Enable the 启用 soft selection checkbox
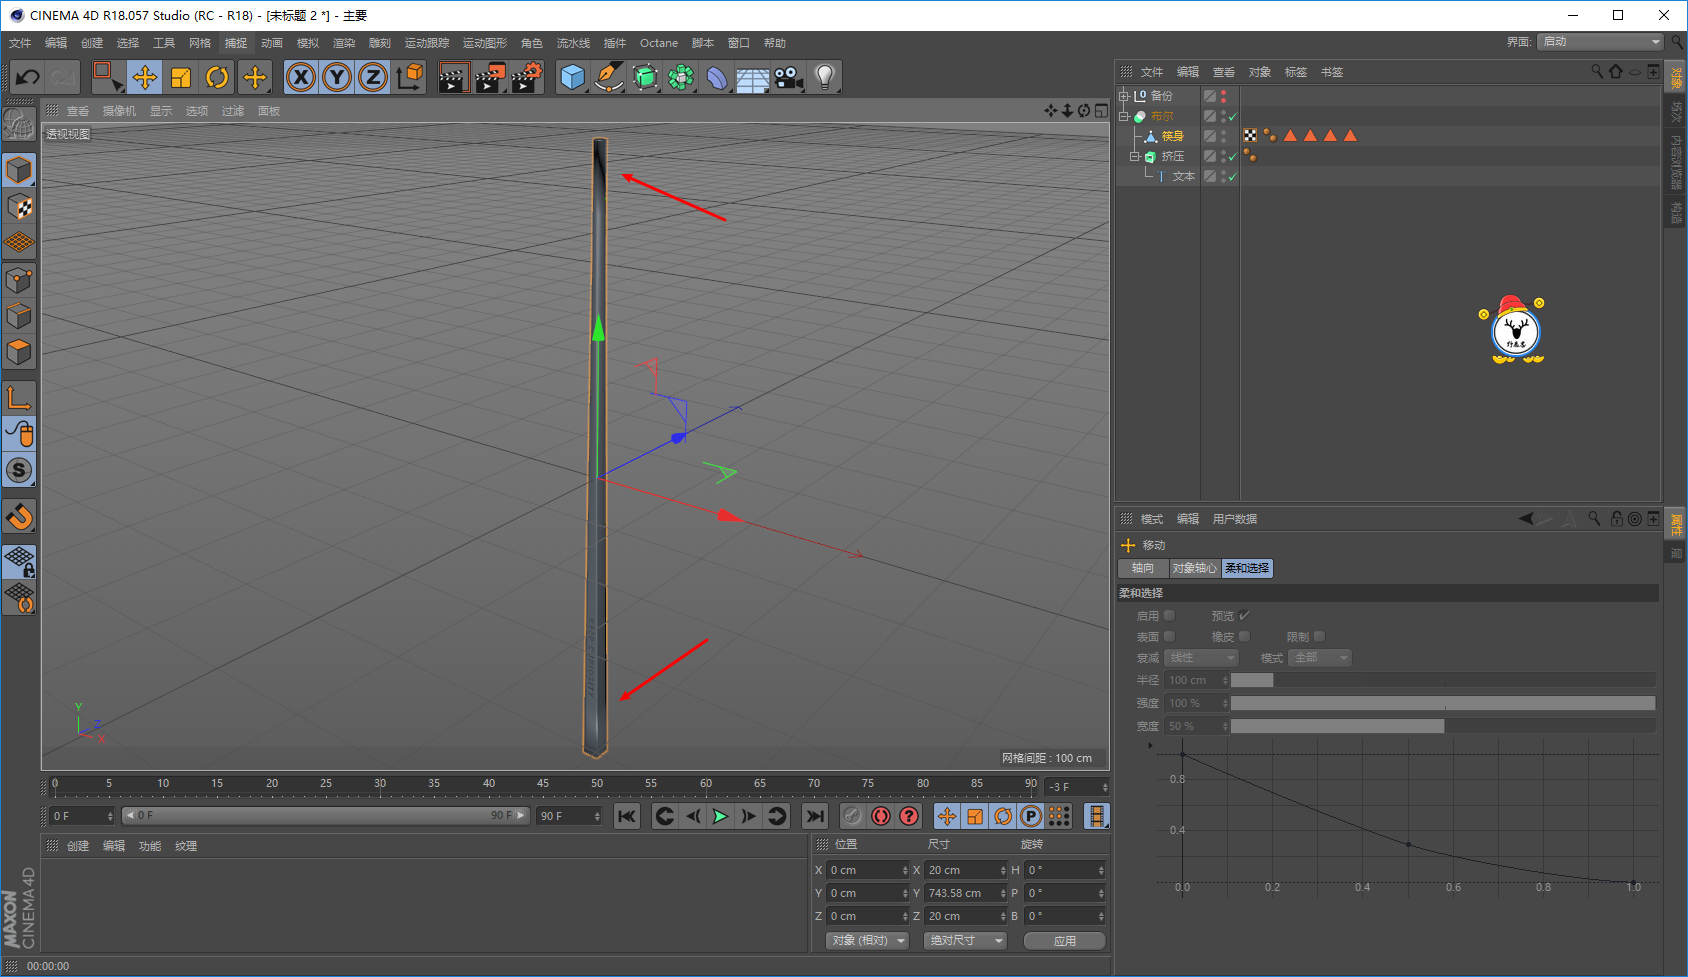Screen dimensions: 1688x977 [1169, 615]
